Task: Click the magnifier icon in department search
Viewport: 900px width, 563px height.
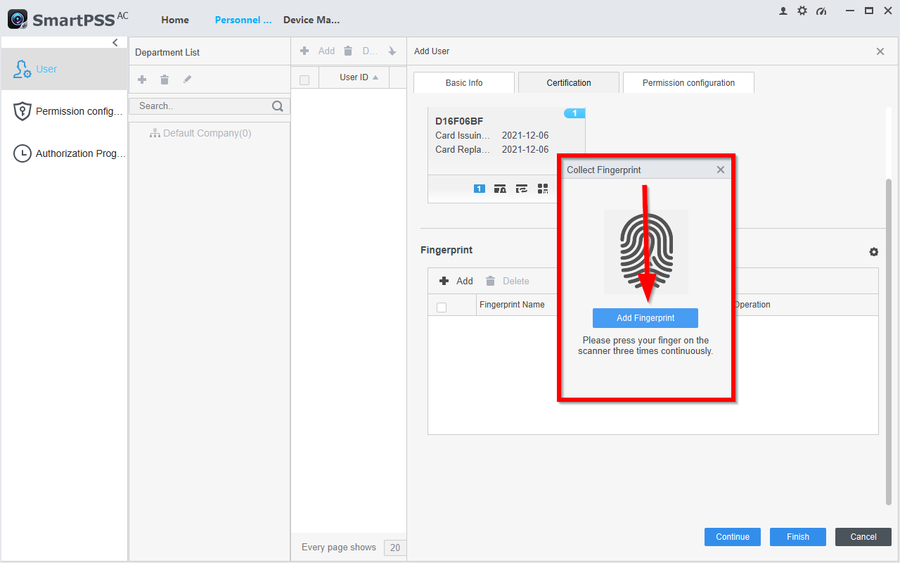Action: pyautogui.click(x=278, y=106)
